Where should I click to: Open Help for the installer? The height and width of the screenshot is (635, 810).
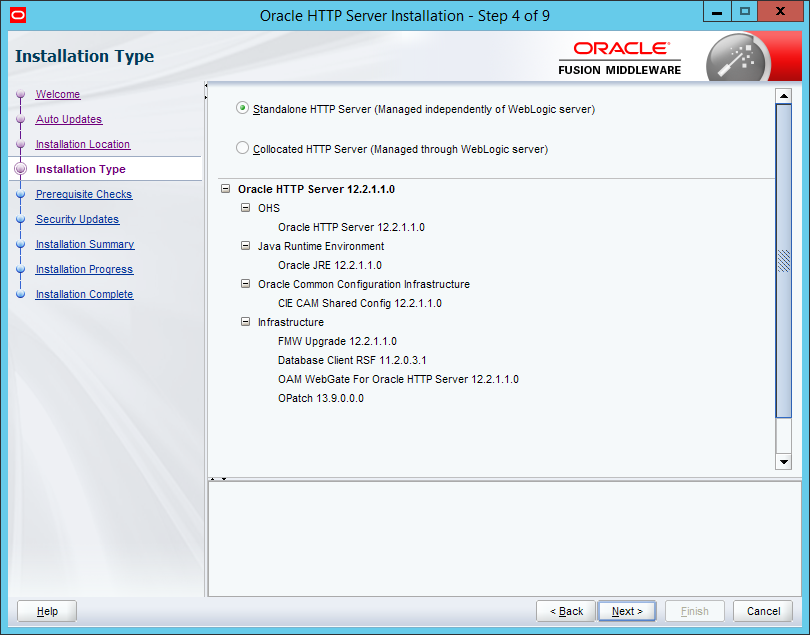coord(47,611)
